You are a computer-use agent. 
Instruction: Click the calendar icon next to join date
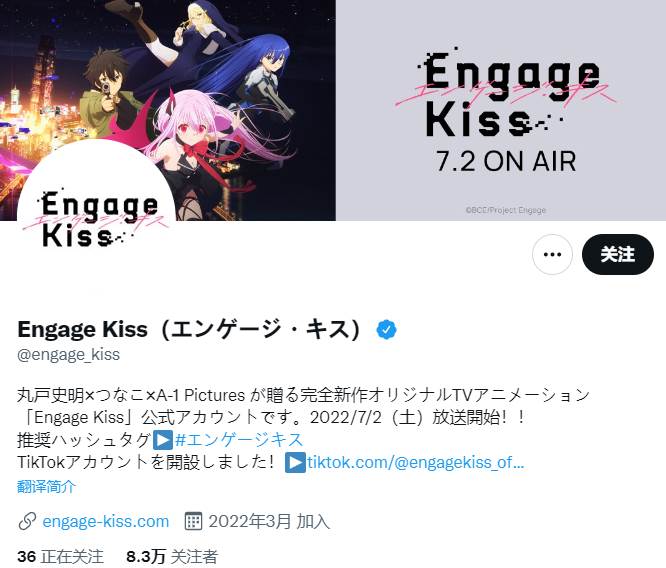click(193, 521)
